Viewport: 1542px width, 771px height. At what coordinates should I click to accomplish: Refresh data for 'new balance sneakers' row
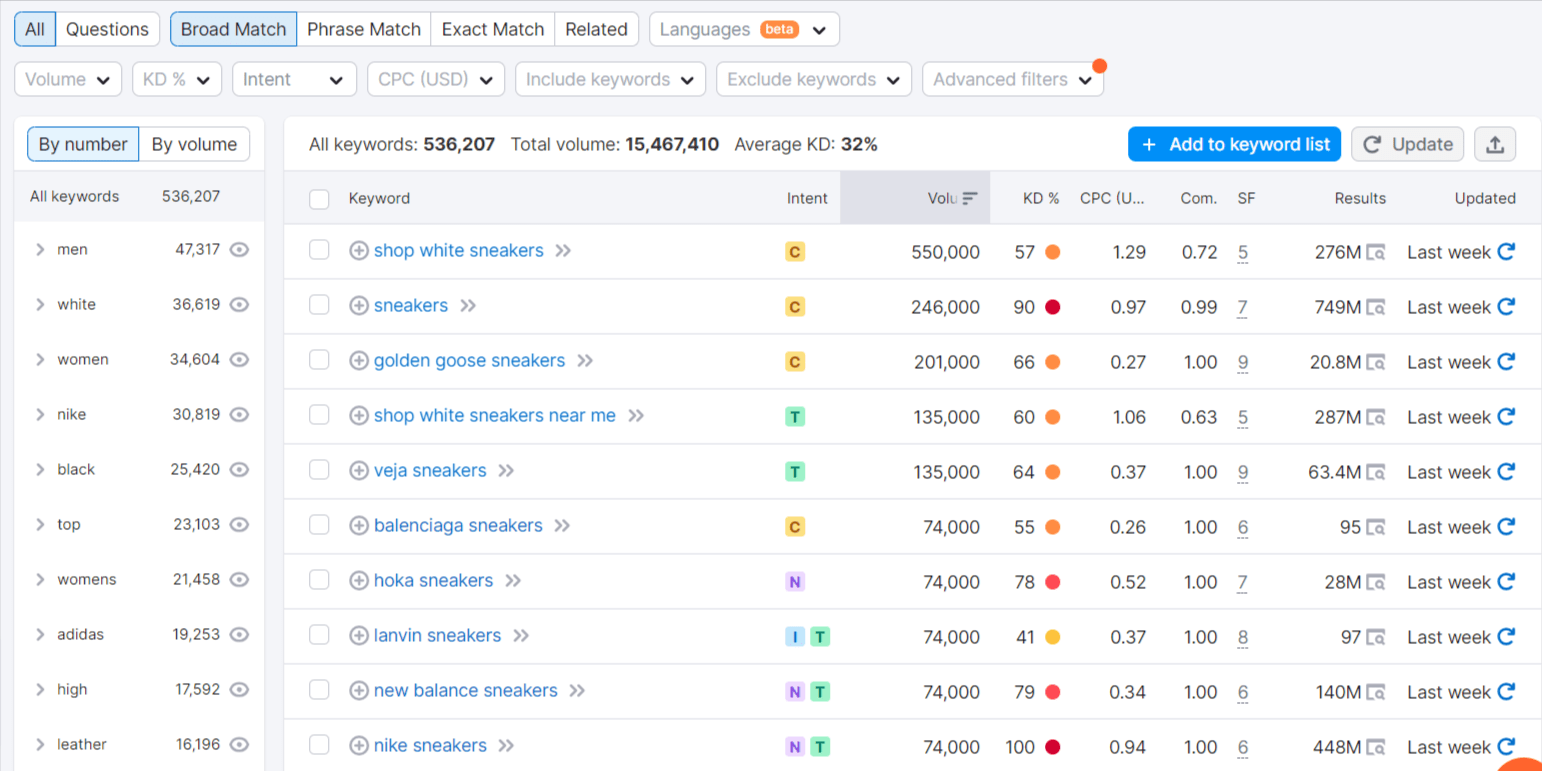point(1506,692)
